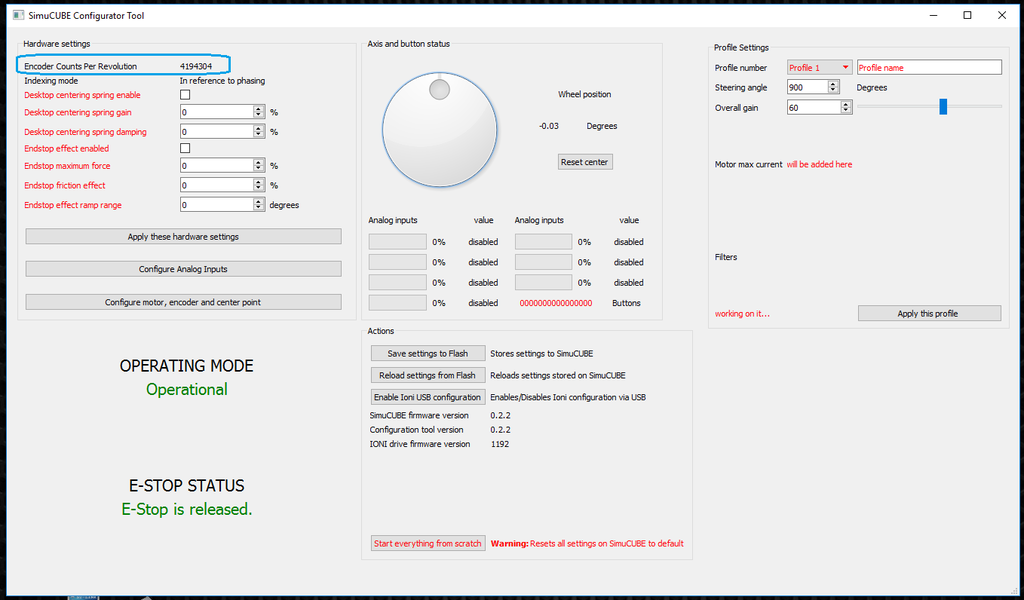Click Start everything from scratch button
The image size is (1024, 600).
tap(428, 543)
